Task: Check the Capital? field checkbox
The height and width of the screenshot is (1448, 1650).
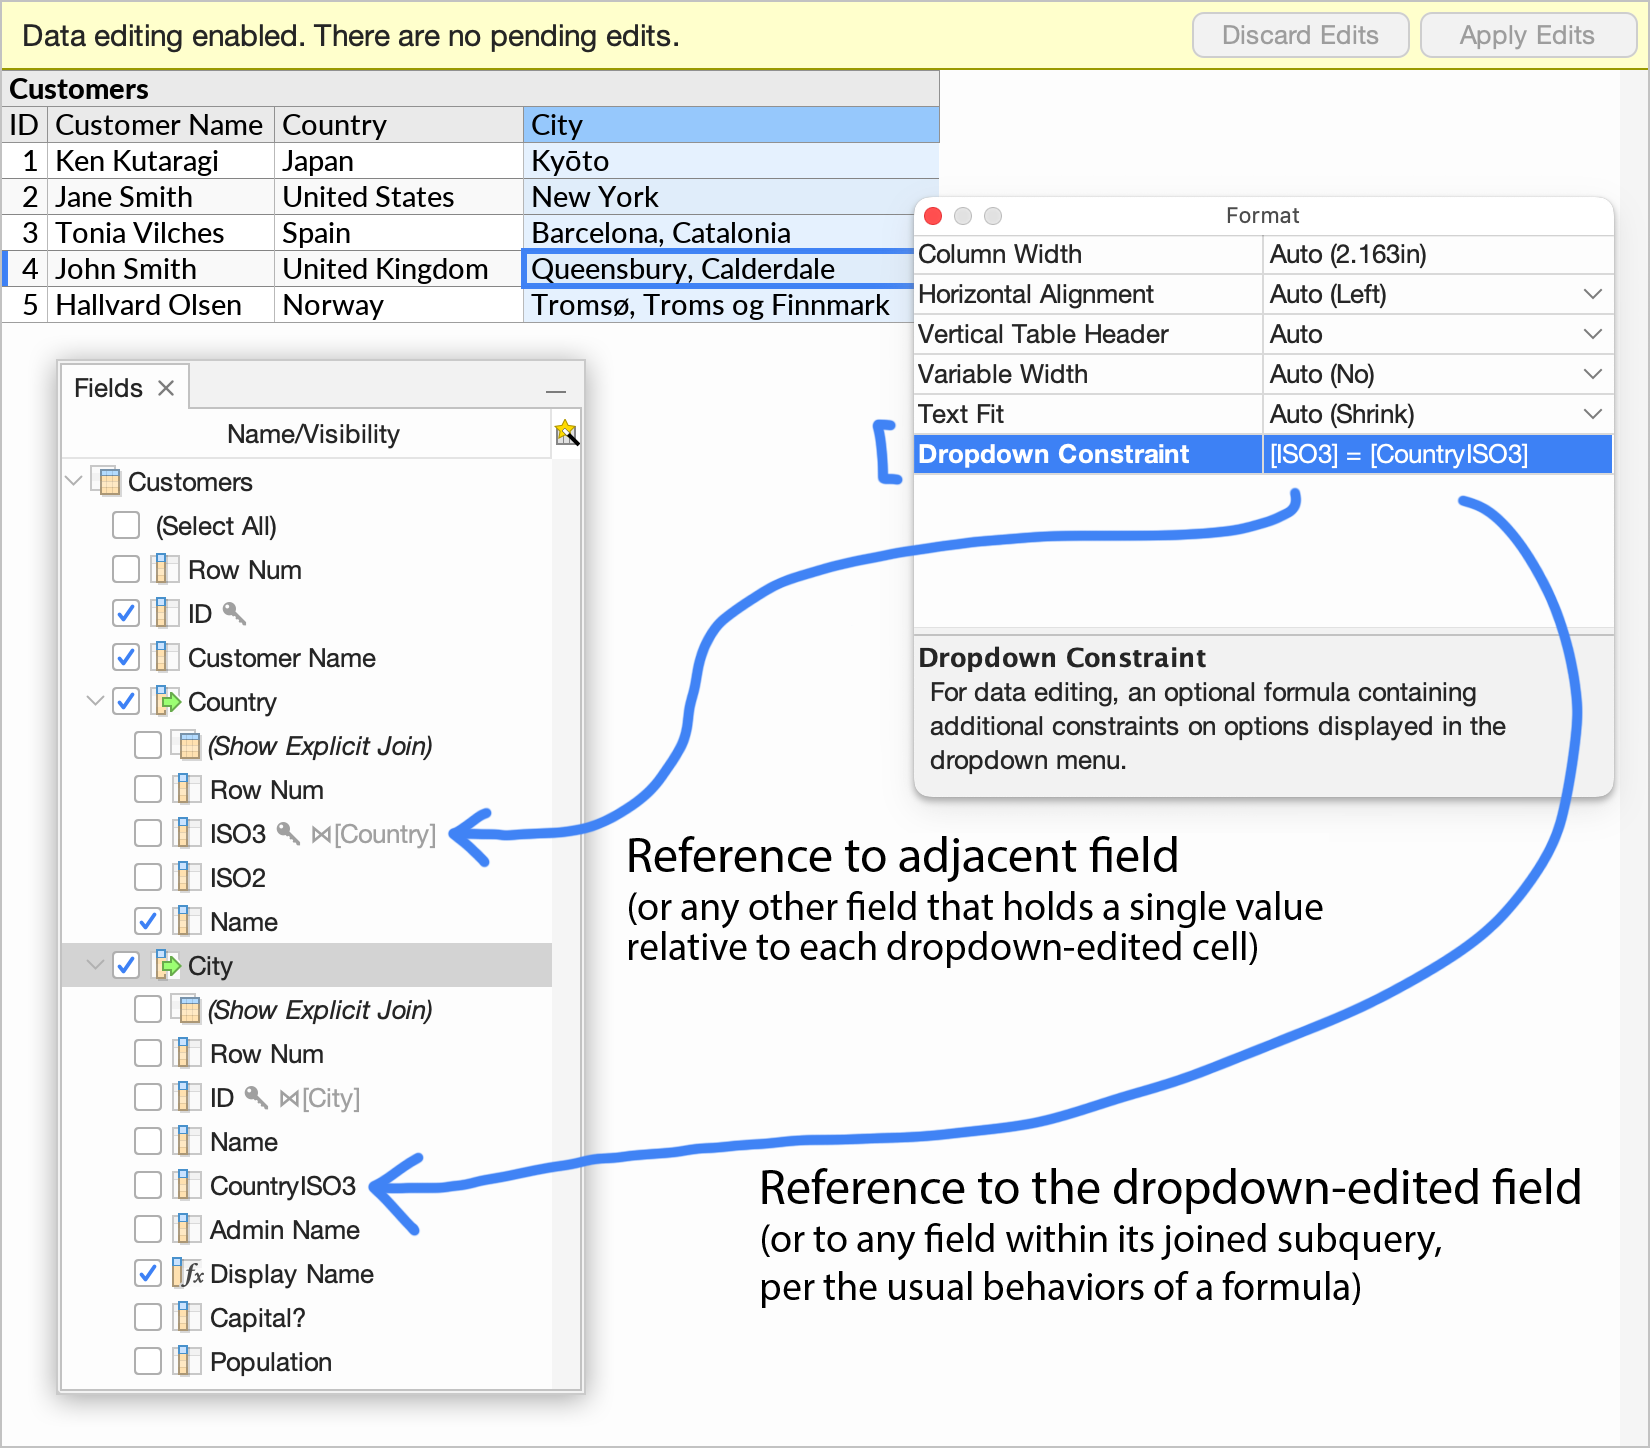Action: 147,1317
